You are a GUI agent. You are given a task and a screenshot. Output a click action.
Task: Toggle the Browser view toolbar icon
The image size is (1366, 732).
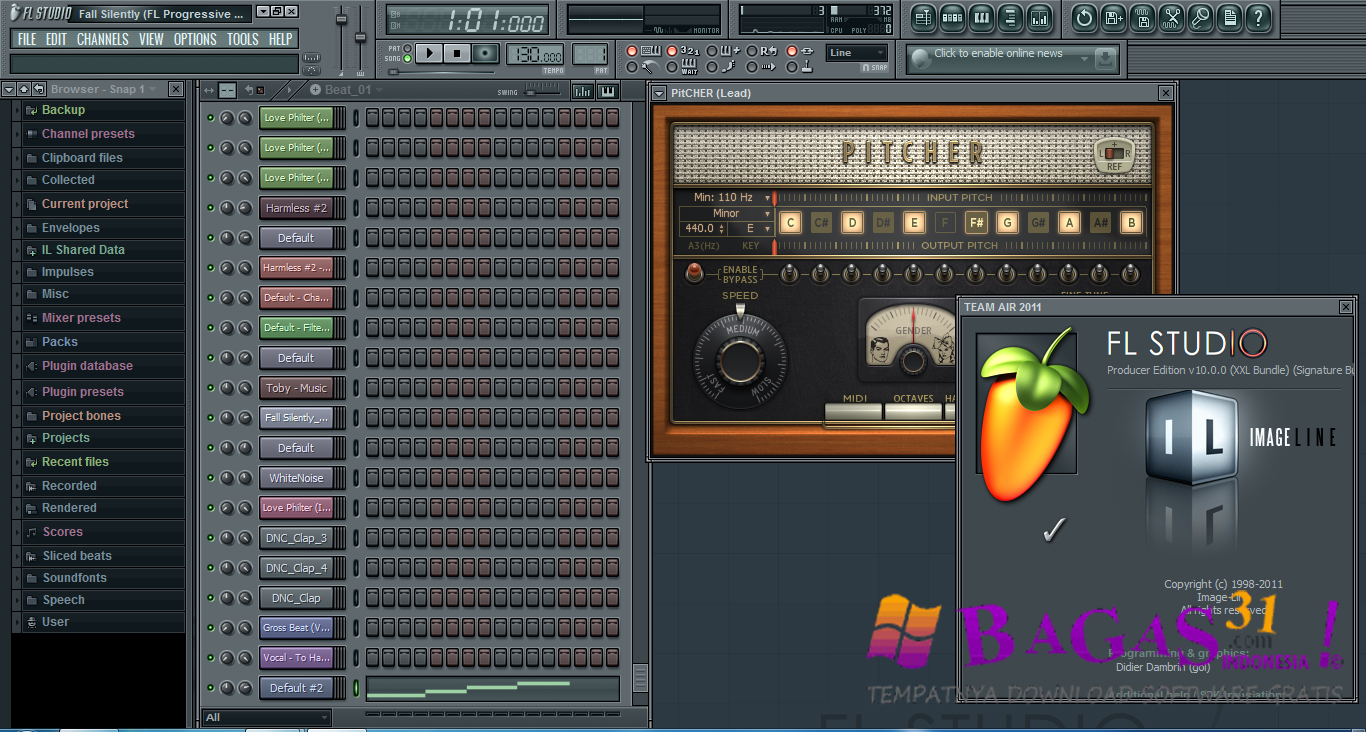1010,17
